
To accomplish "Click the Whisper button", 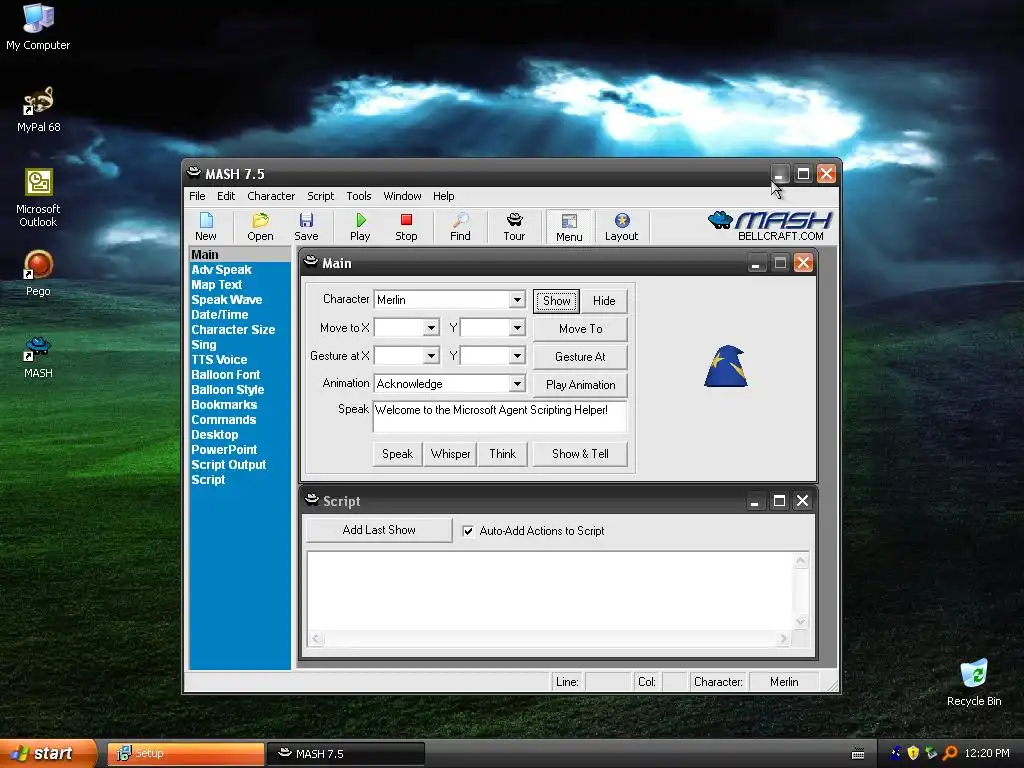I will click(x=450, y=454).
